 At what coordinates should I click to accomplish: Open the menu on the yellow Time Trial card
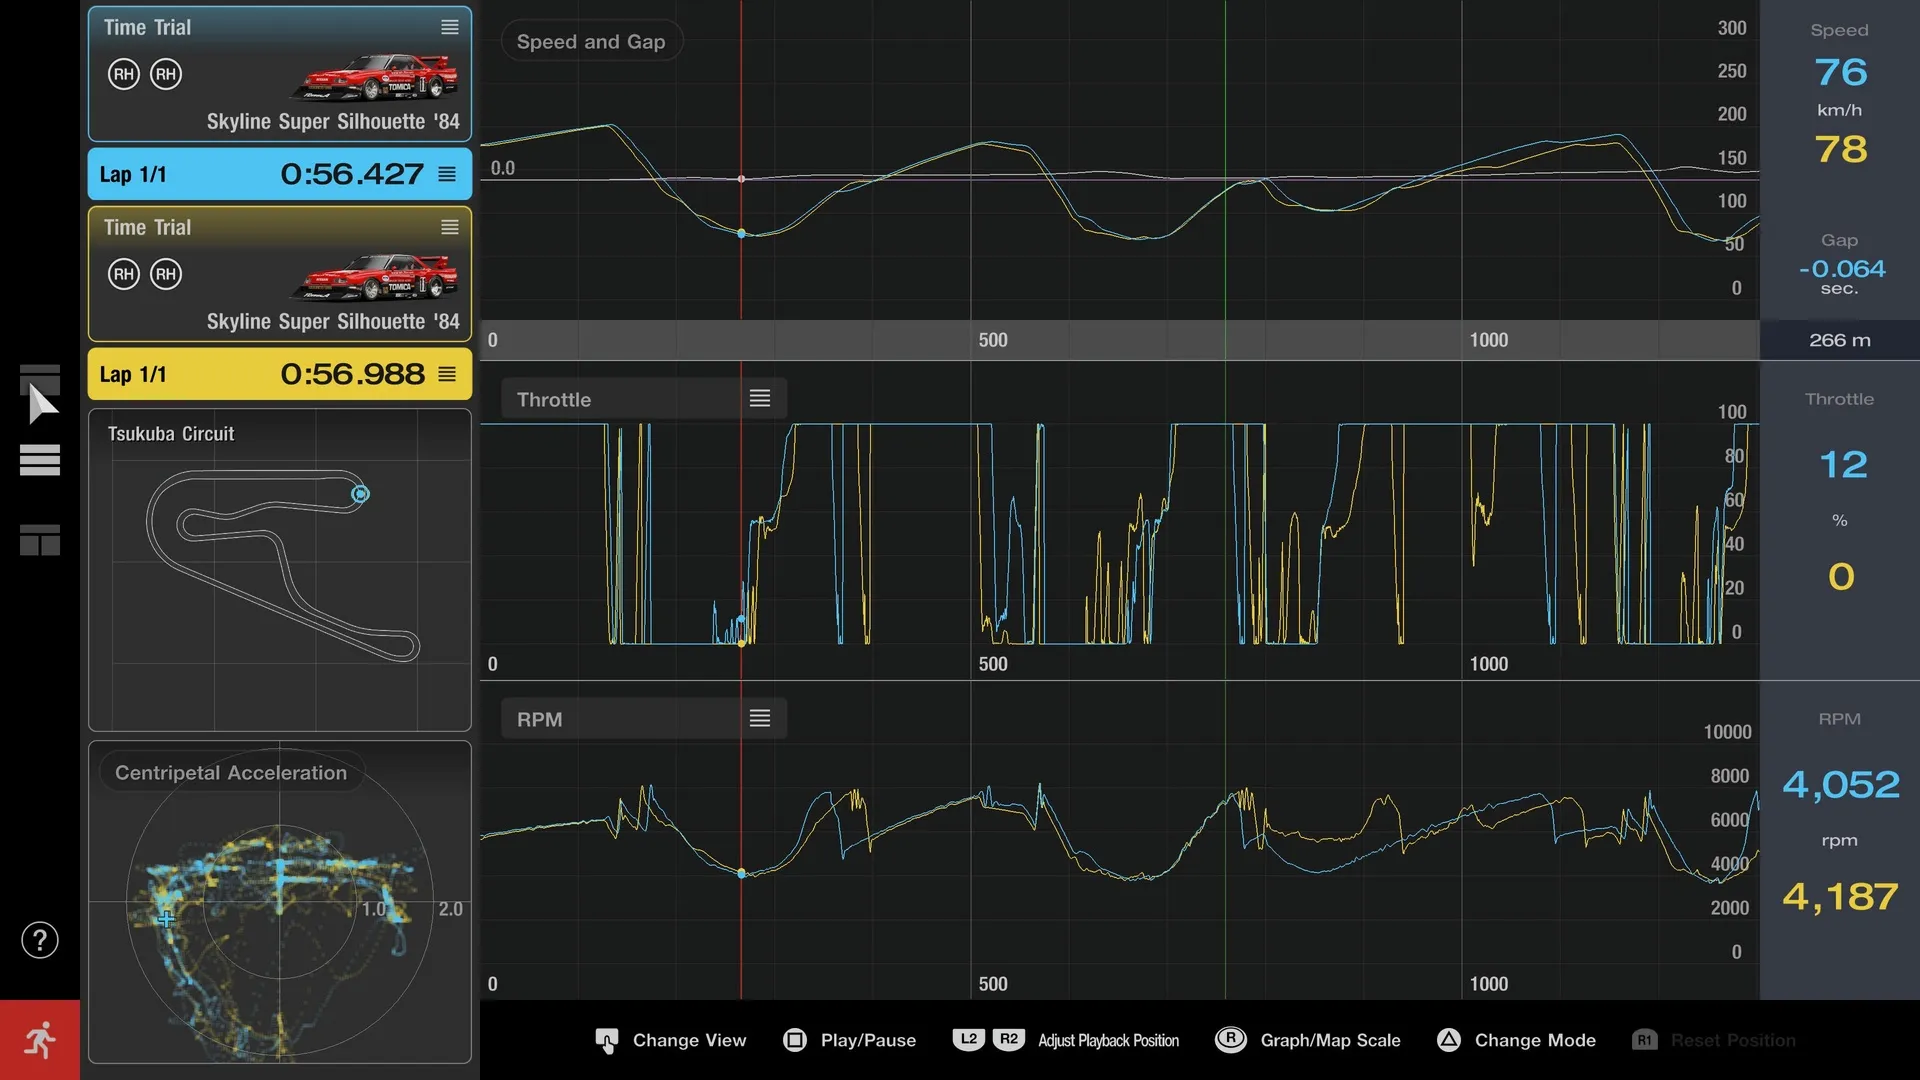point(450,228)
